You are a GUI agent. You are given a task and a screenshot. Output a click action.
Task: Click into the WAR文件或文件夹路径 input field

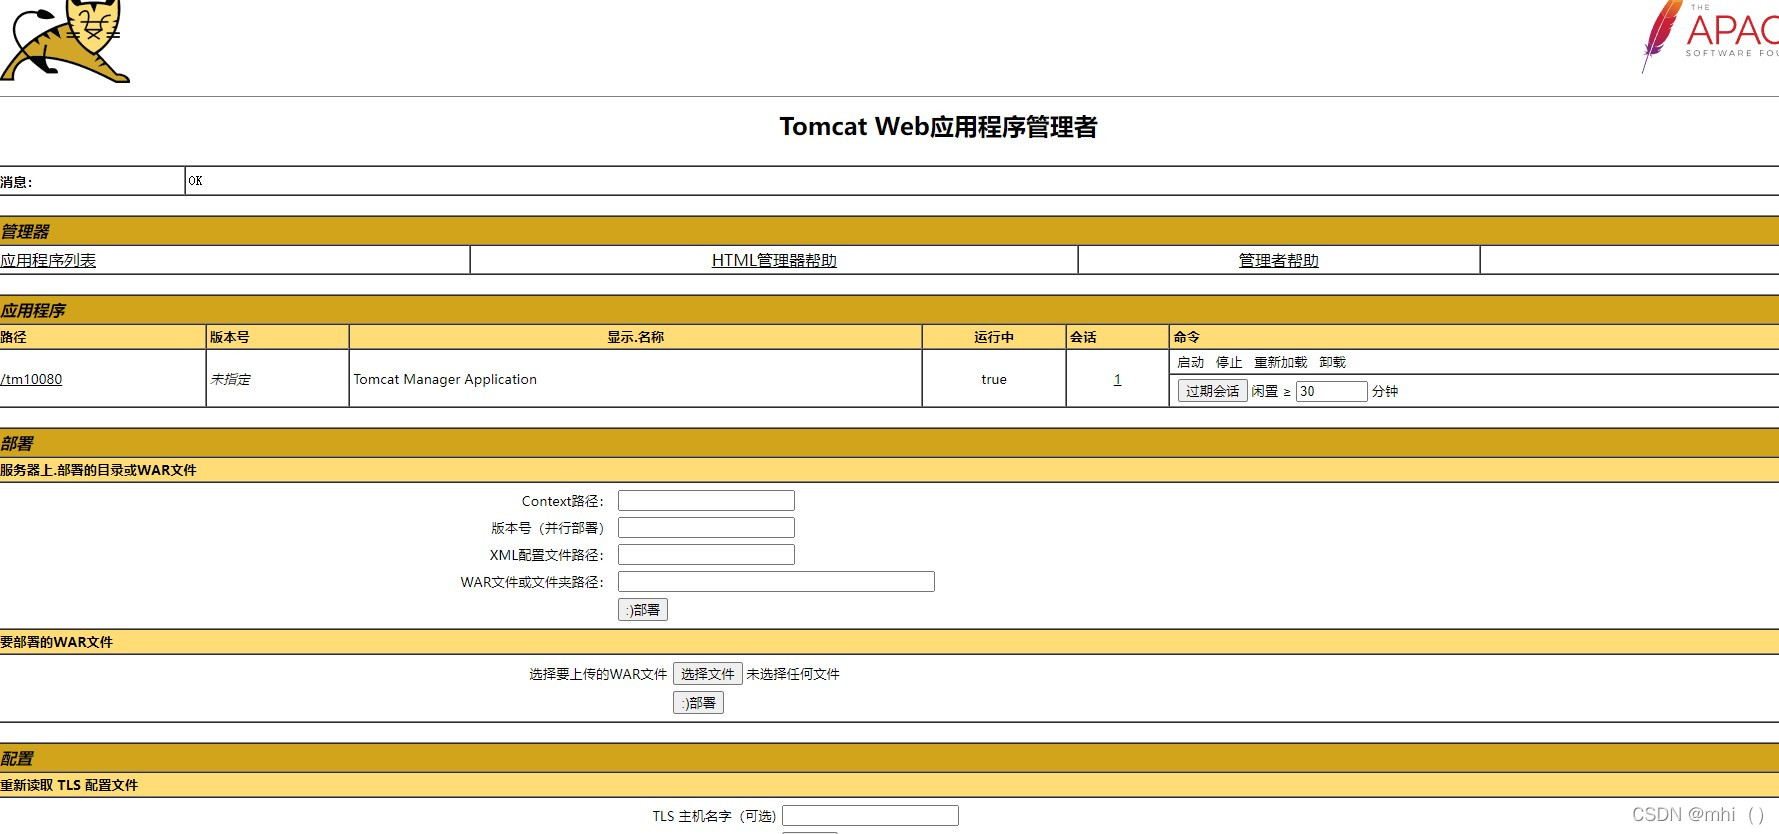pos(776,581)
